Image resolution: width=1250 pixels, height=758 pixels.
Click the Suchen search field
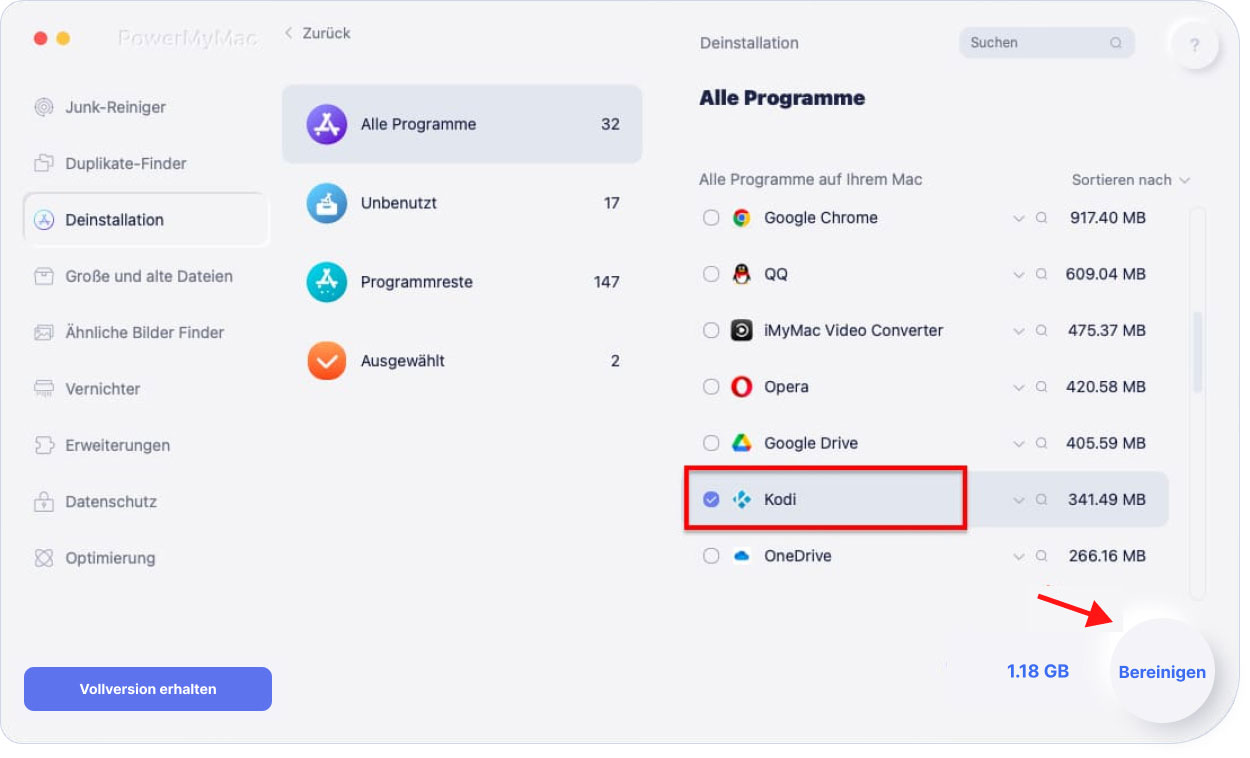1047,43
